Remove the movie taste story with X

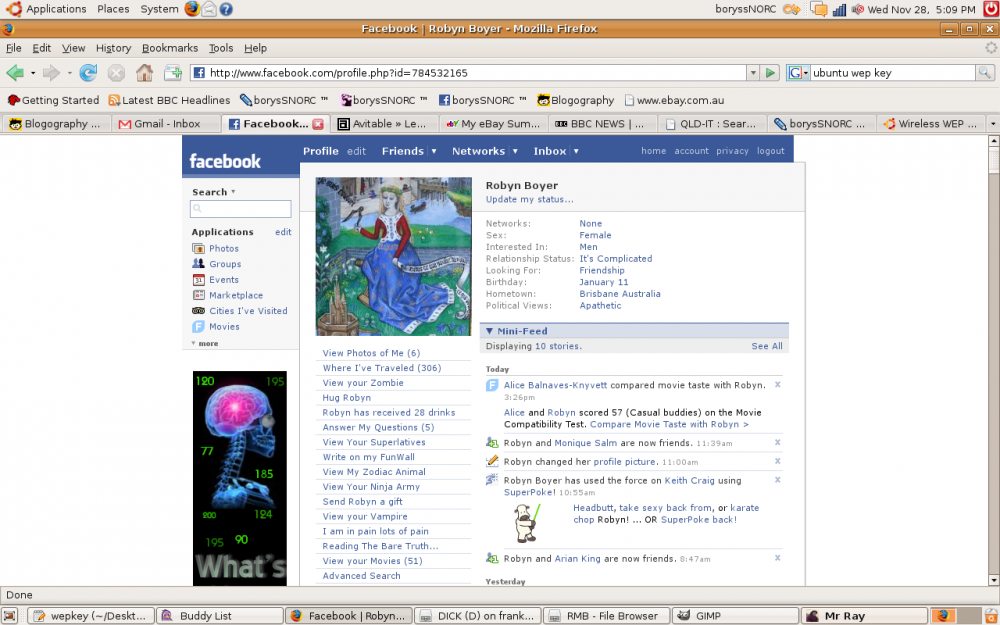(x=777, y=385)
